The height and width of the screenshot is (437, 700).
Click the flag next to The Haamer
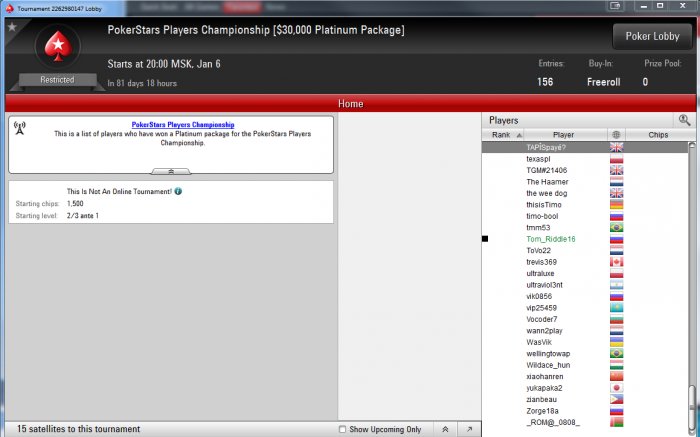click(x=617, y=182)
